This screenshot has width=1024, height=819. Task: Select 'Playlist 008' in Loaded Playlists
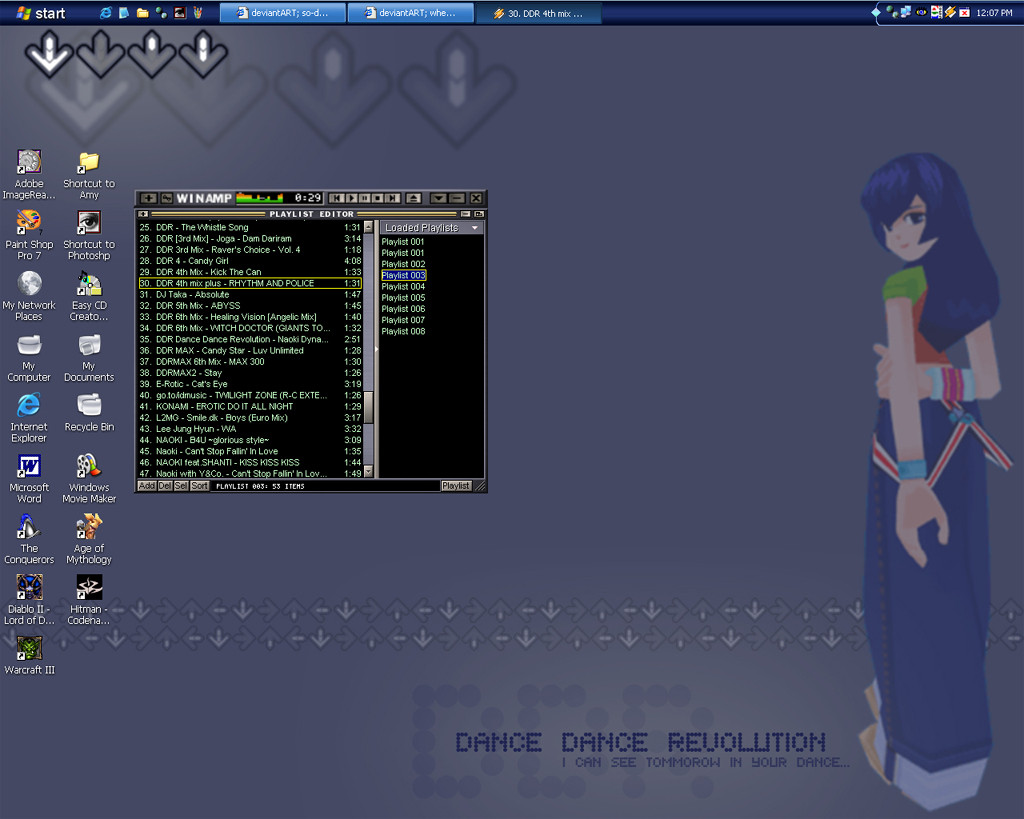(x=403, y=331)
